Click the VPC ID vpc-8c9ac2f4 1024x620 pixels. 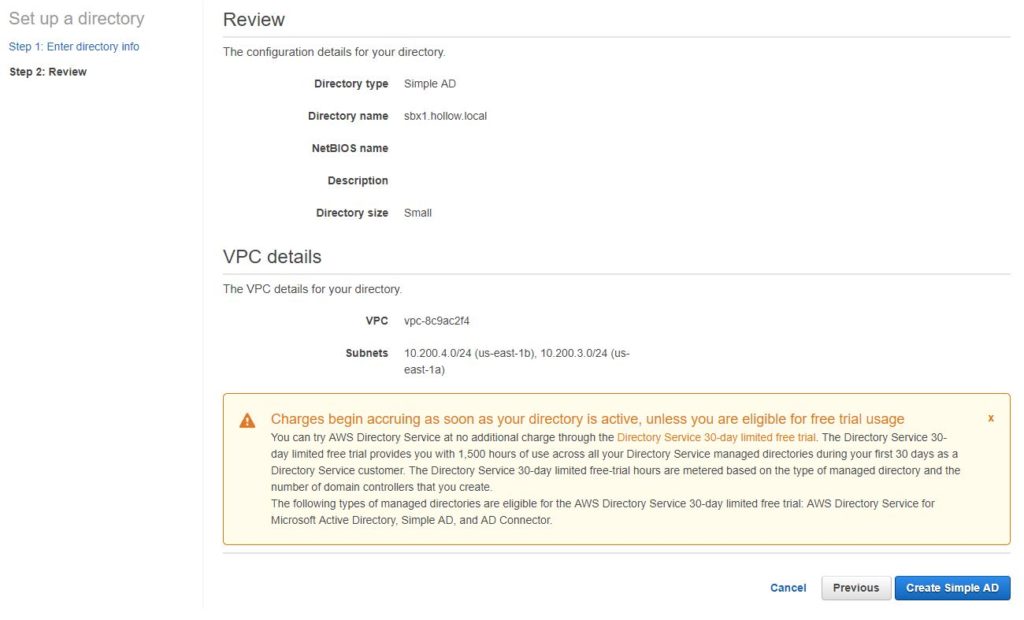pos(437,321)
